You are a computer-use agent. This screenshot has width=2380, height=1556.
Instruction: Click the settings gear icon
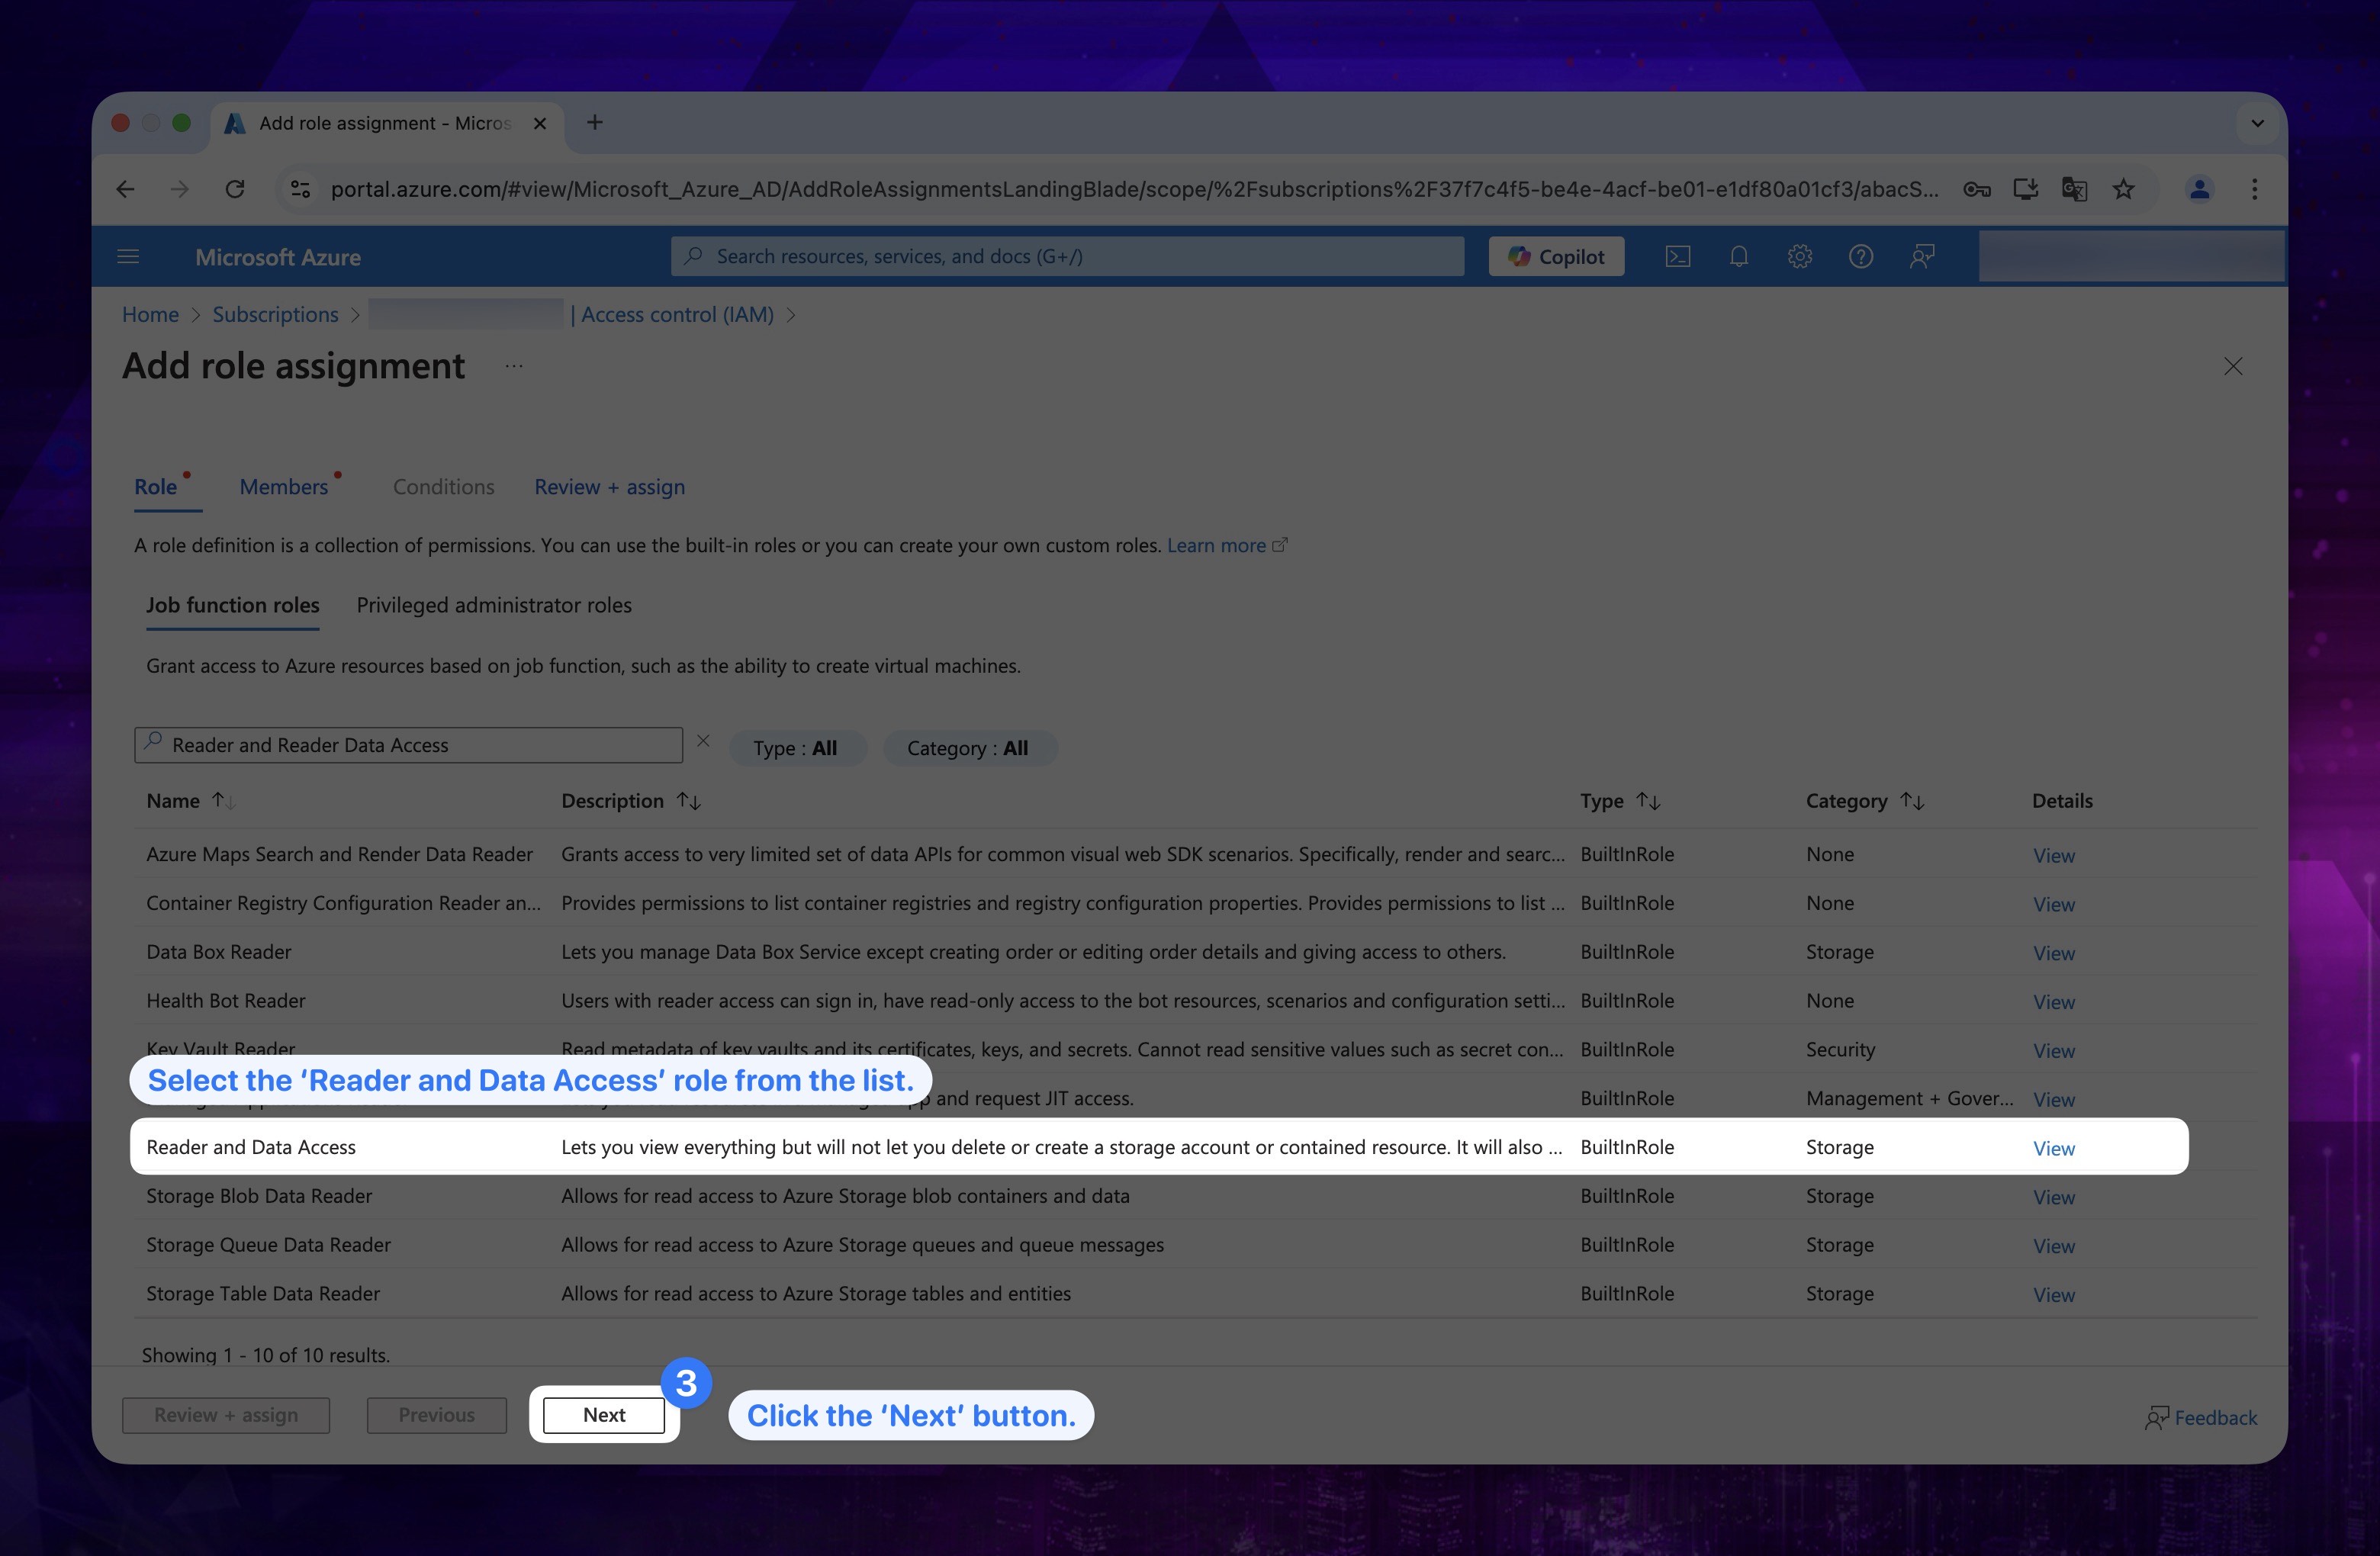click(1800, 256)
